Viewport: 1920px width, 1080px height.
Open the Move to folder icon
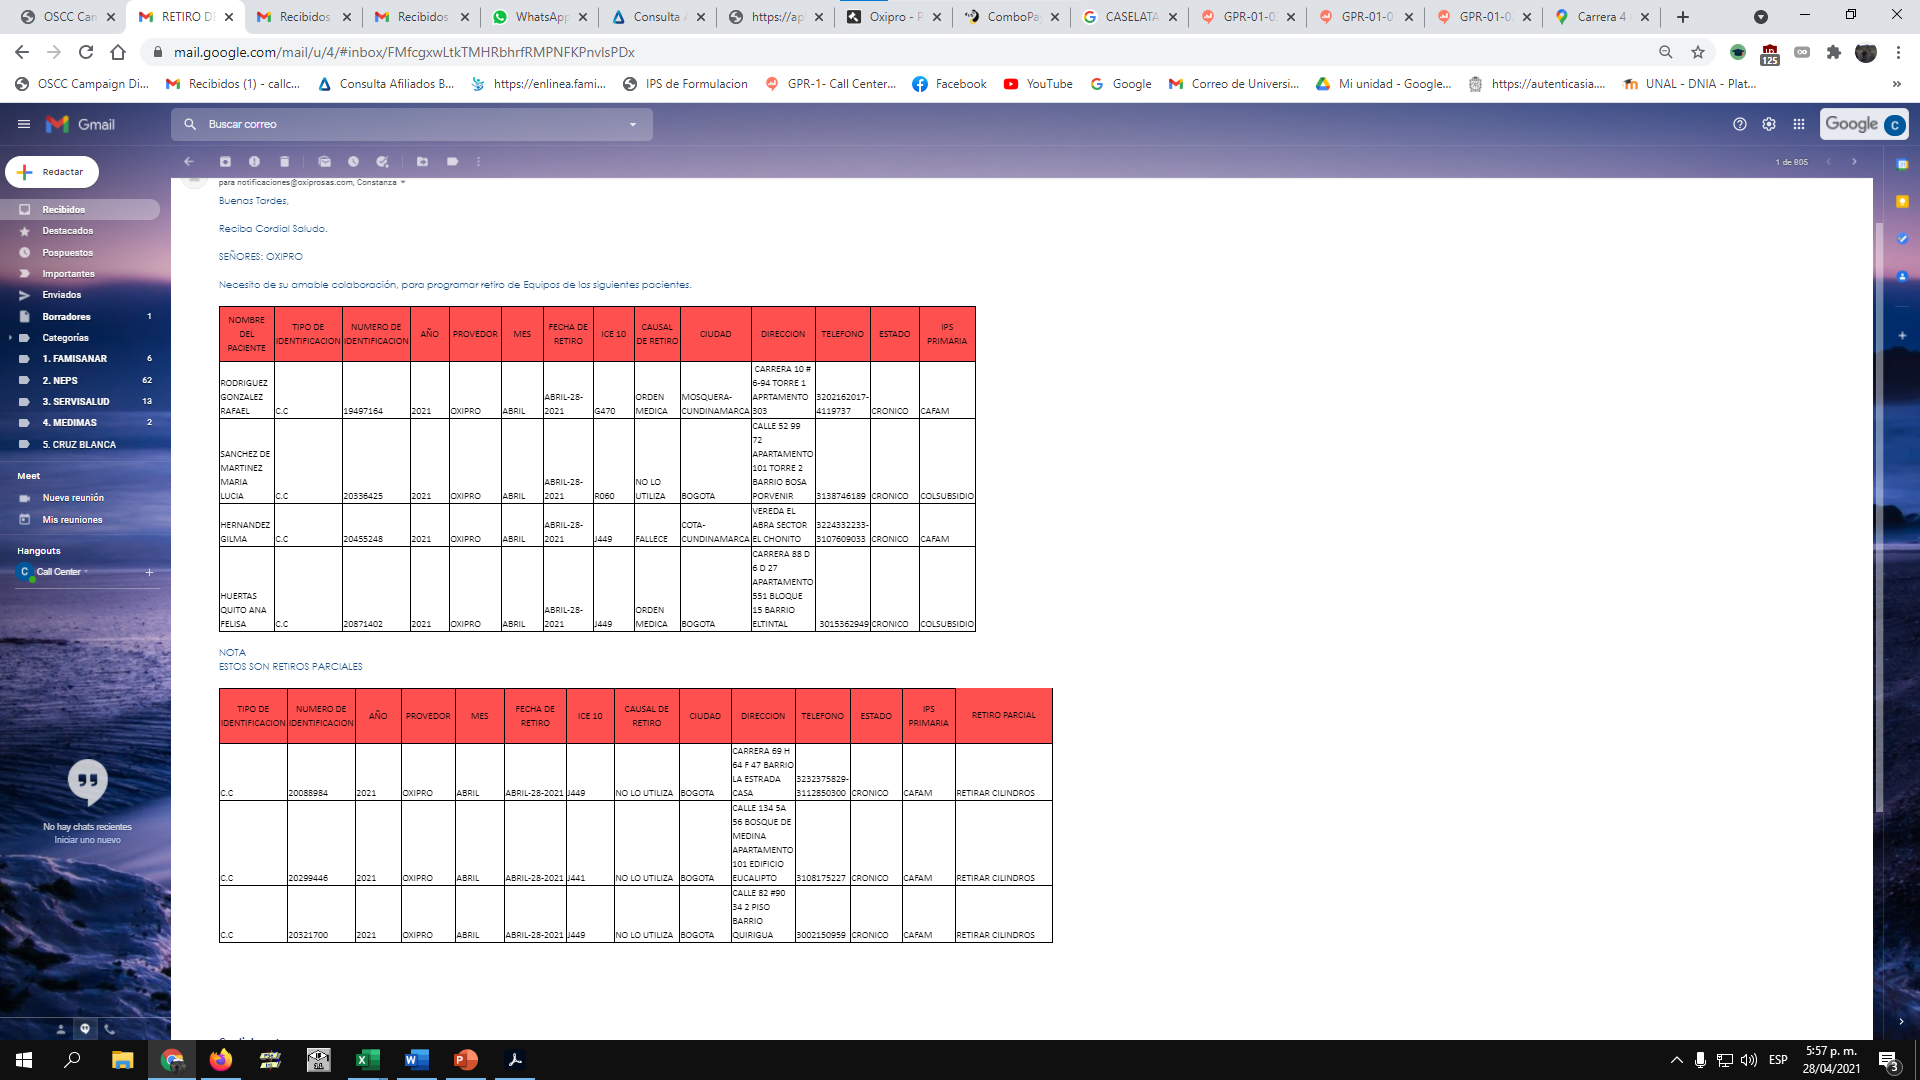[422, 161]
